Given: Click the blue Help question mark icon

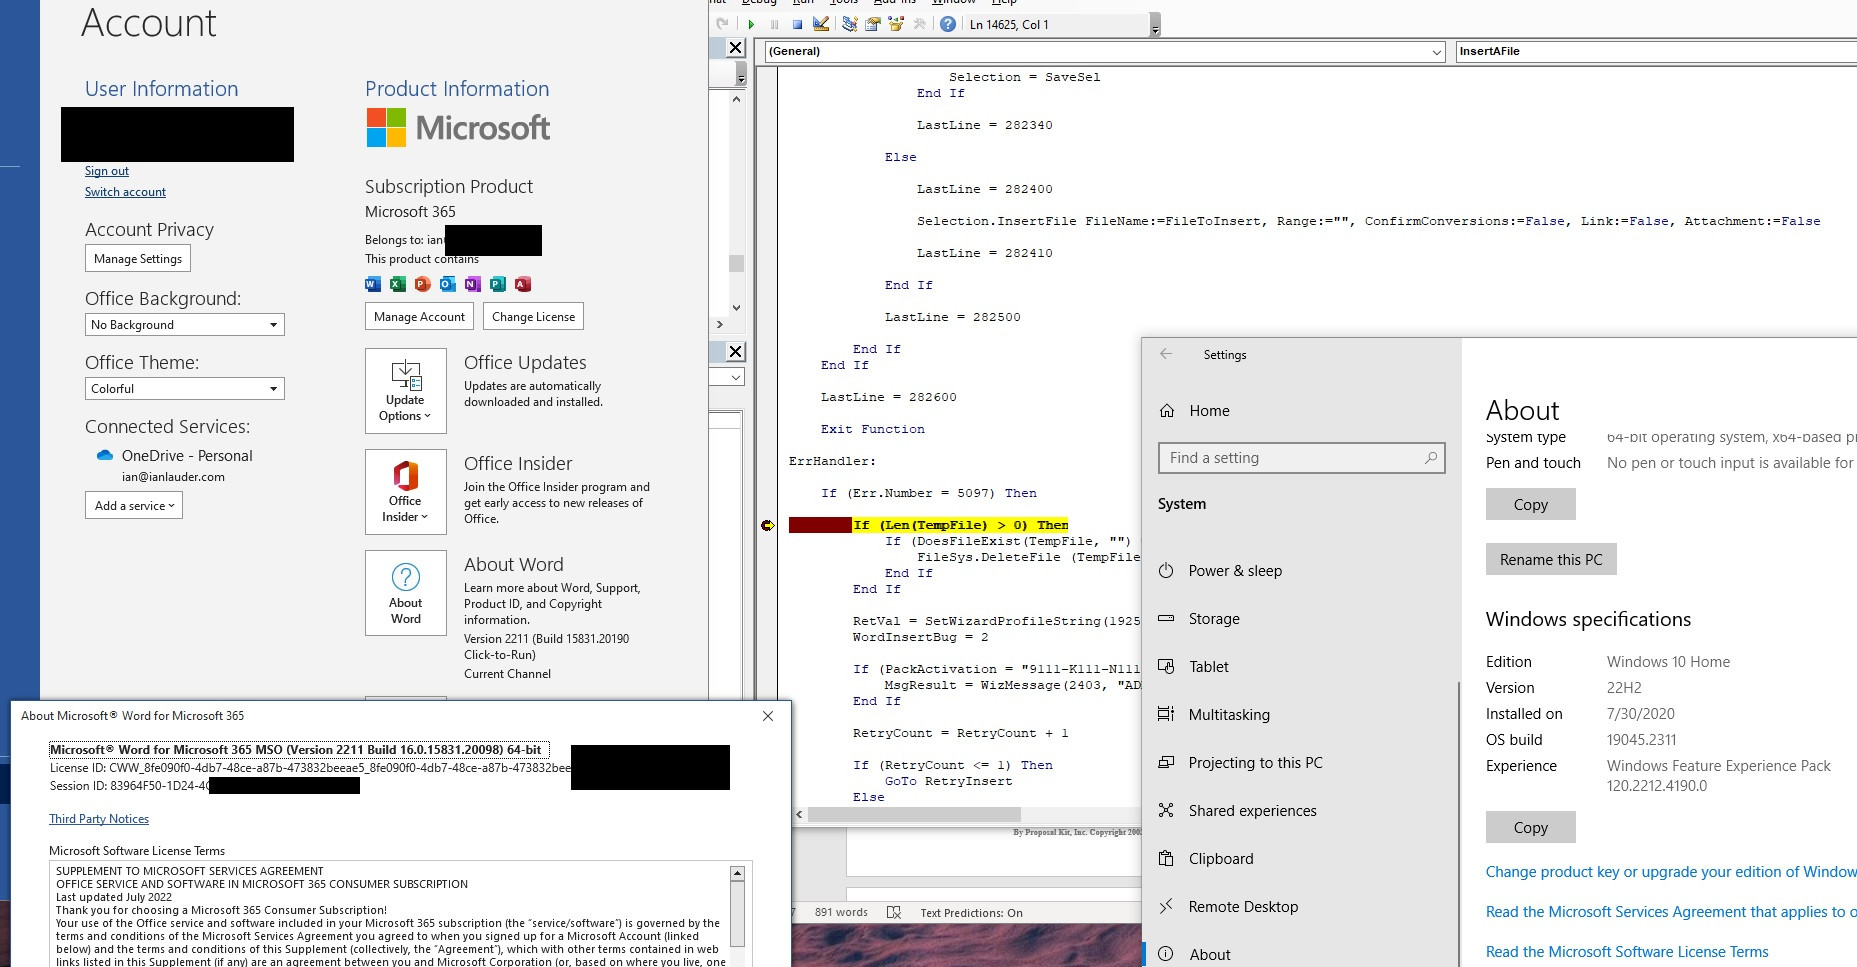Looking at the screenshot, I should click(947, 24).
